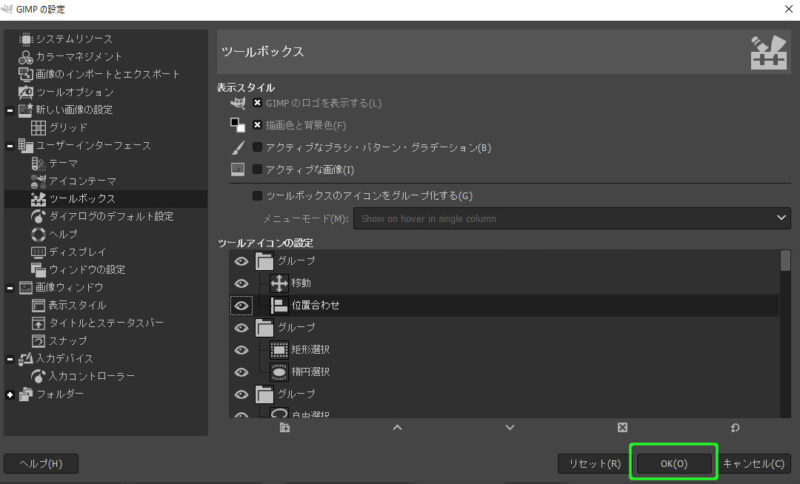The height and width of the screenshot is (484, 800).
Task: Select the Rectangle Select tool icon
Action: point(279,349)
